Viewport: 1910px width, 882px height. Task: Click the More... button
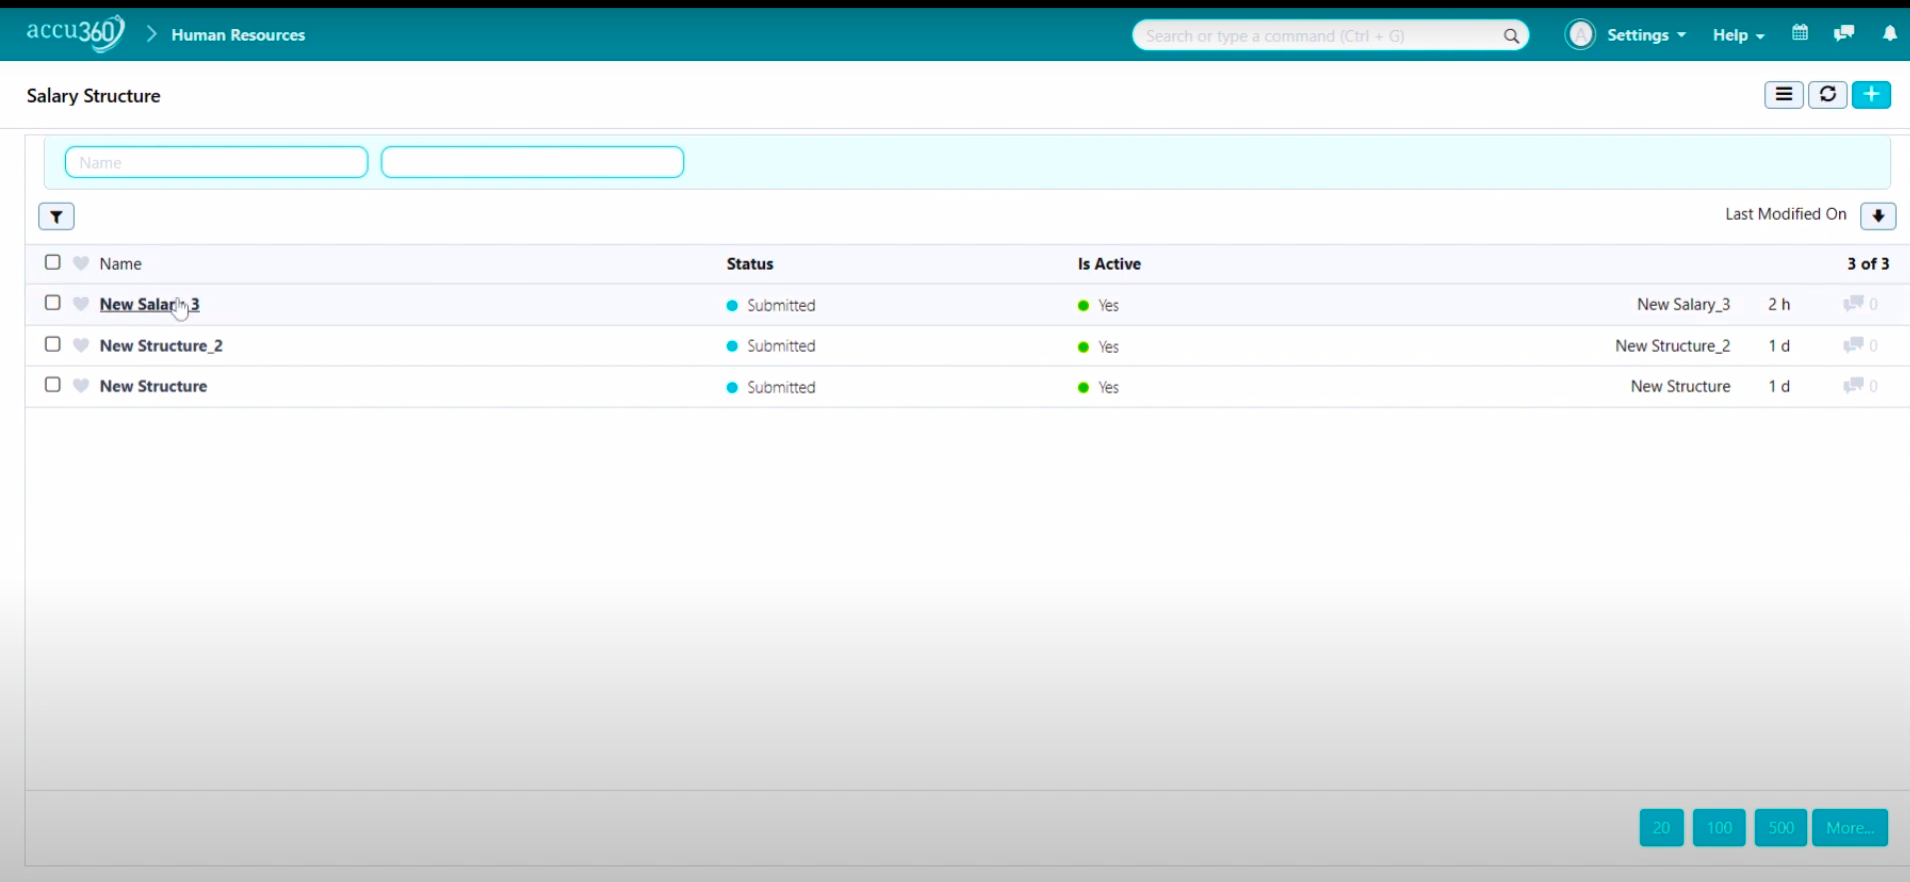pyautogui.click(x=1850, y=828)
